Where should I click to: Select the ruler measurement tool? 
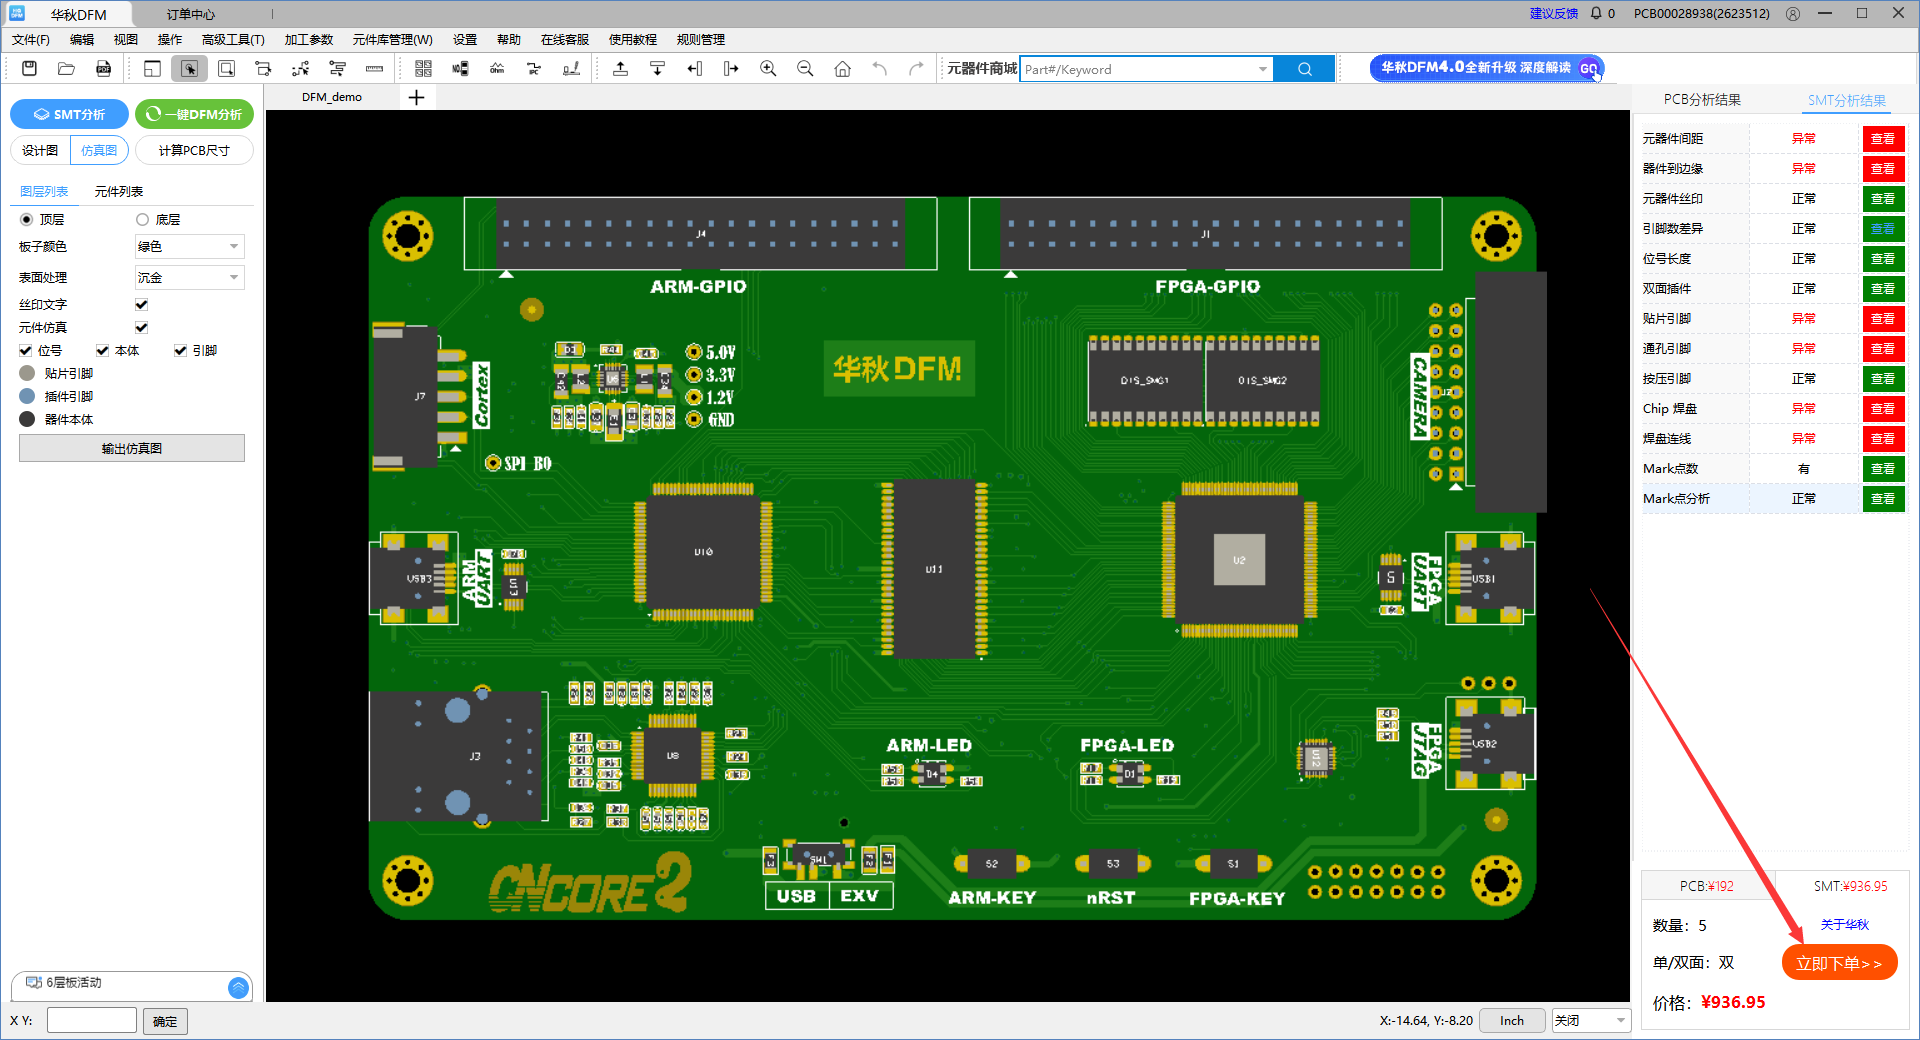click(374, 69)
